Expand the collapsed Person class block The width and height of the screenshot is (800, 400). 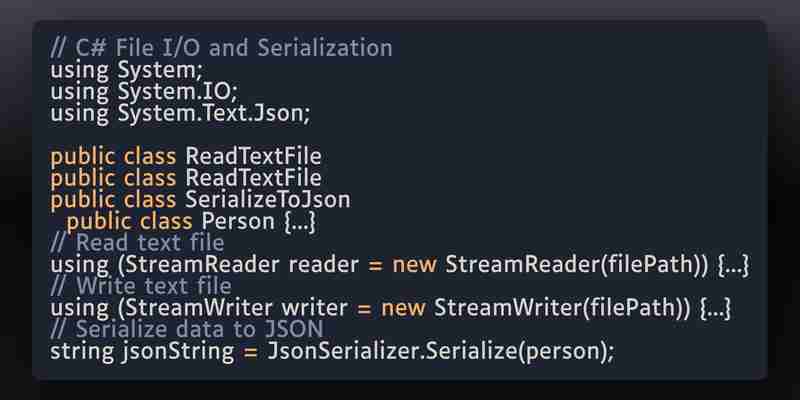299,222
